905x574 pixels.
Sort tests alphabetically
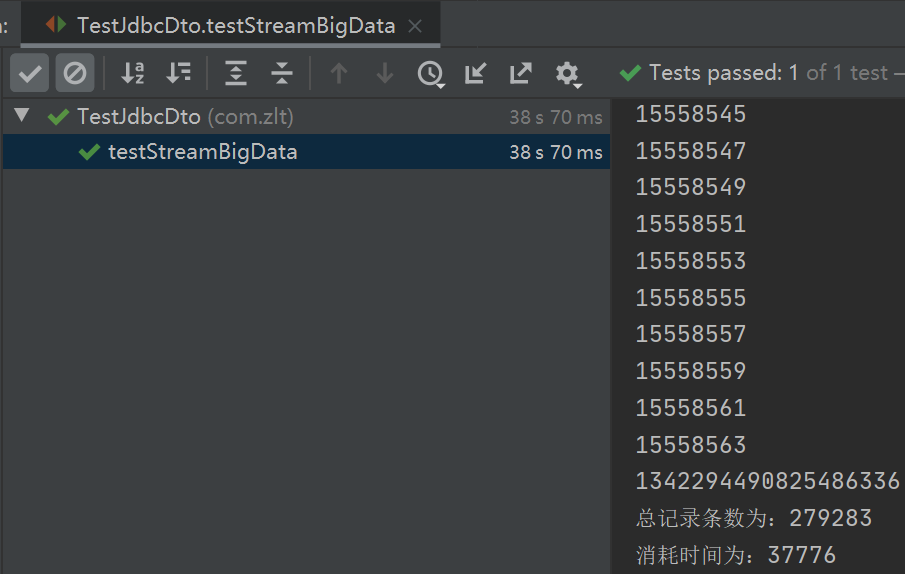click(x=133, y=73)
